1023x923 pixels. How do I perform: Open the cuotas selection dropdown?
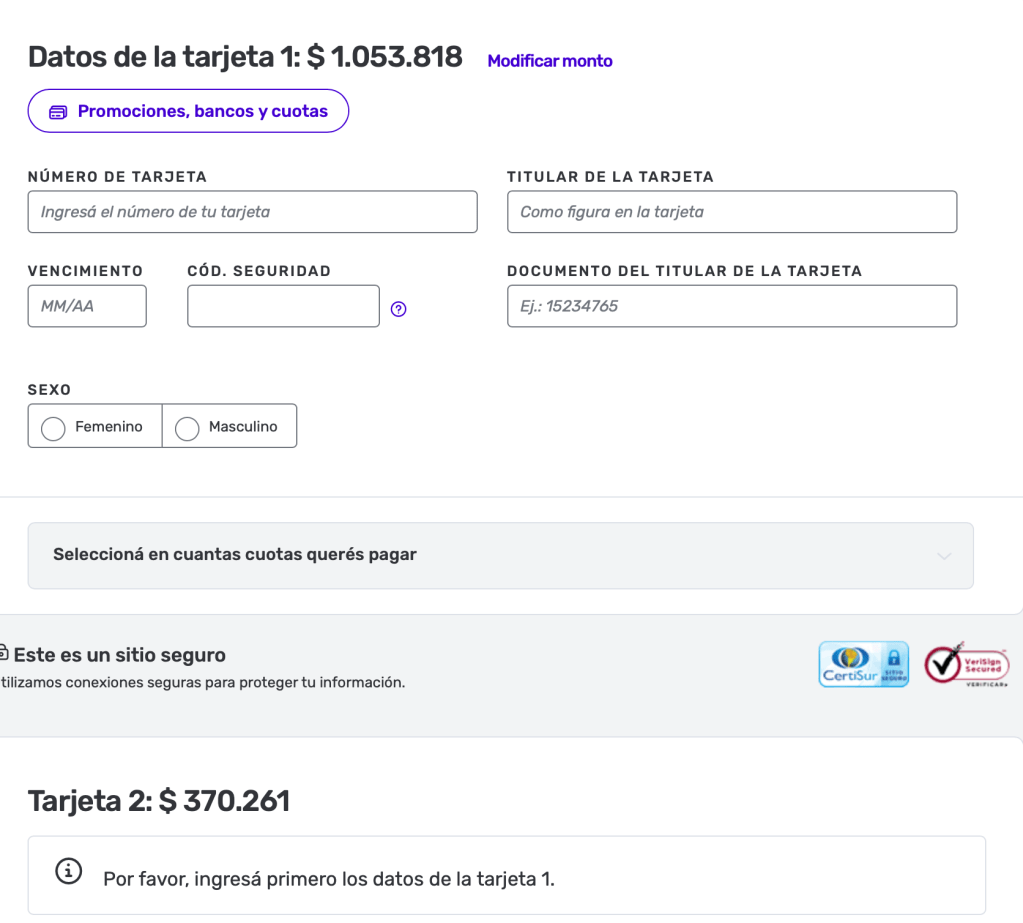tap(500, 555)
